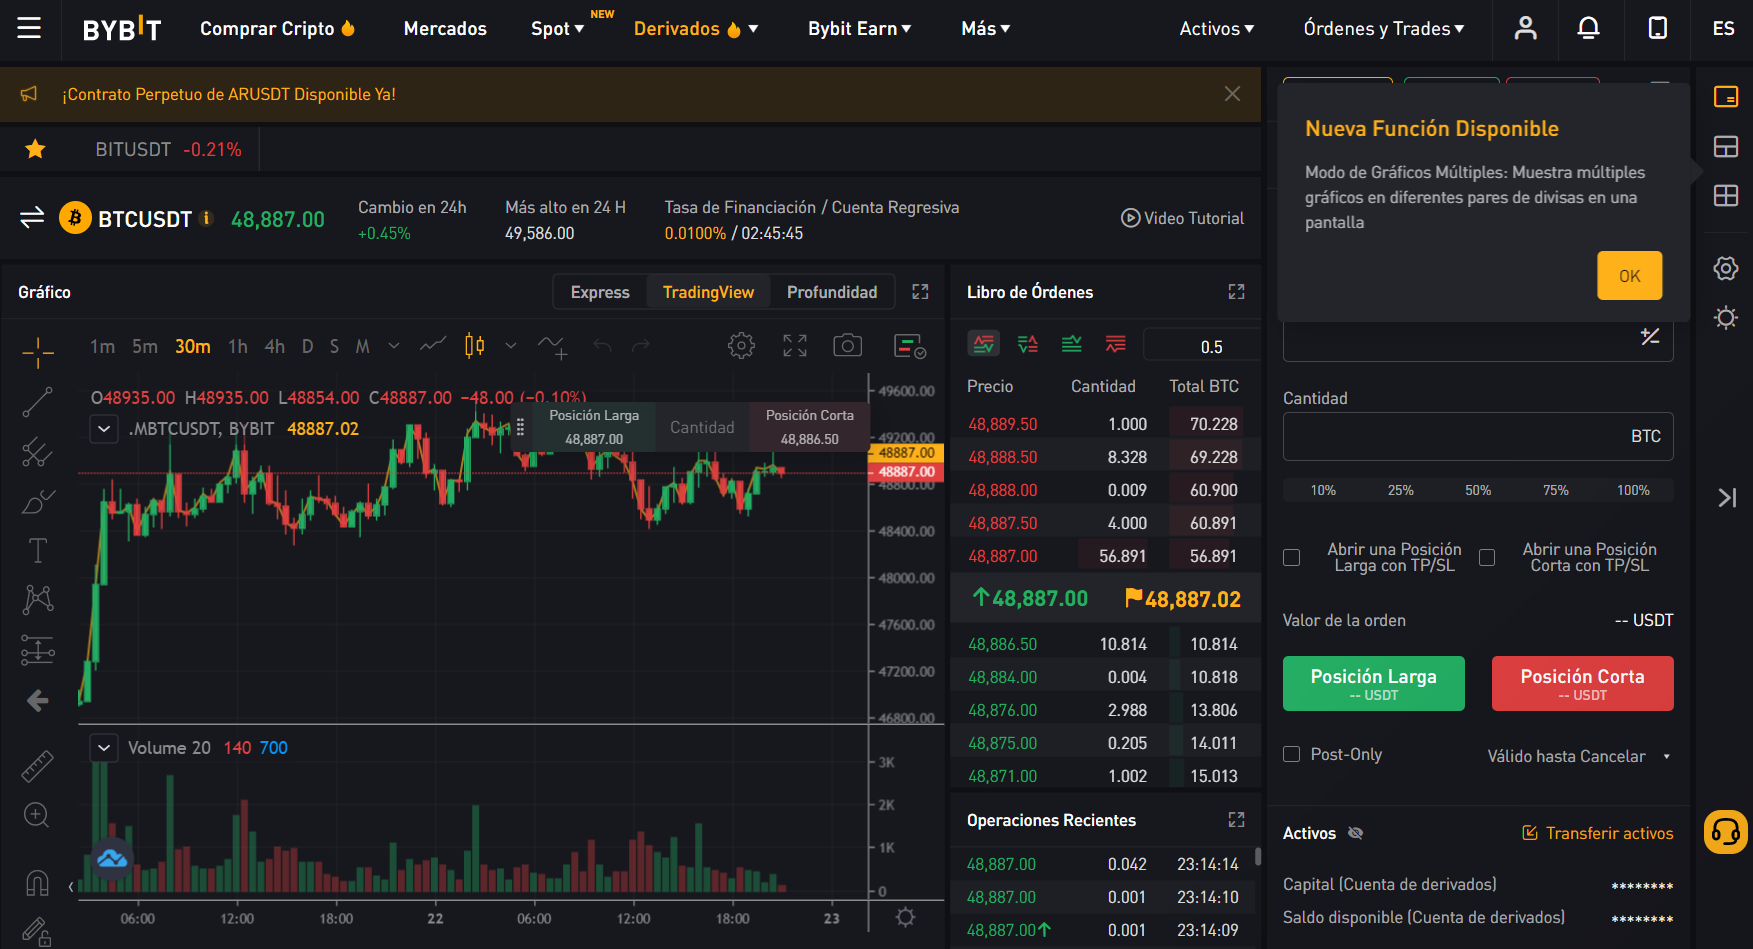This screenshot has width=1753, height=949.
Task: Click the customer support headset icon
Action: [x=1725, y=832]
